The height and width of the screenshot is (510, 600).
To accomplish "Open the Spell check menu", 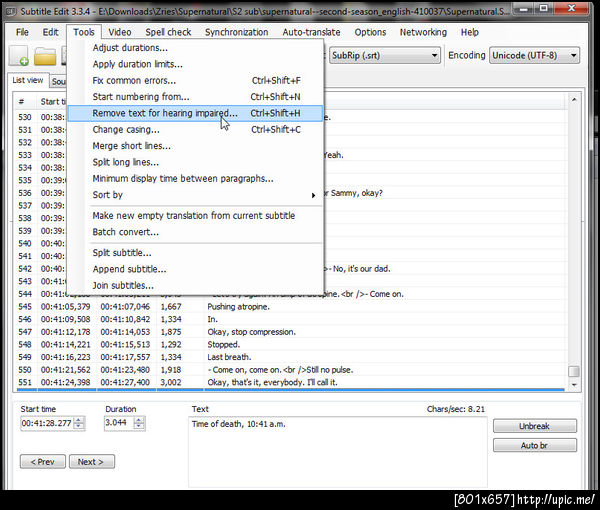I will (x=168, y=32).
